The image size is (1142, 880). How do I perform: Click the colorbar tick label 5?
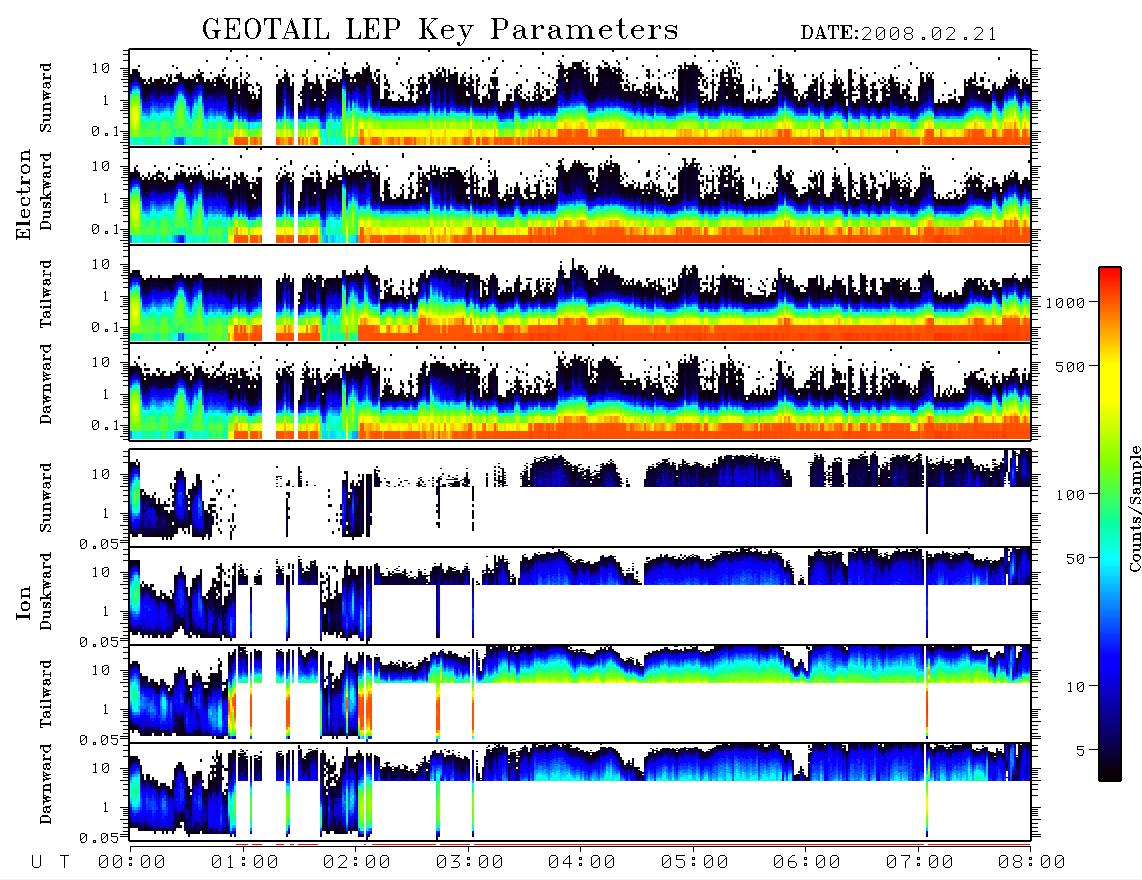point(1080,750)
